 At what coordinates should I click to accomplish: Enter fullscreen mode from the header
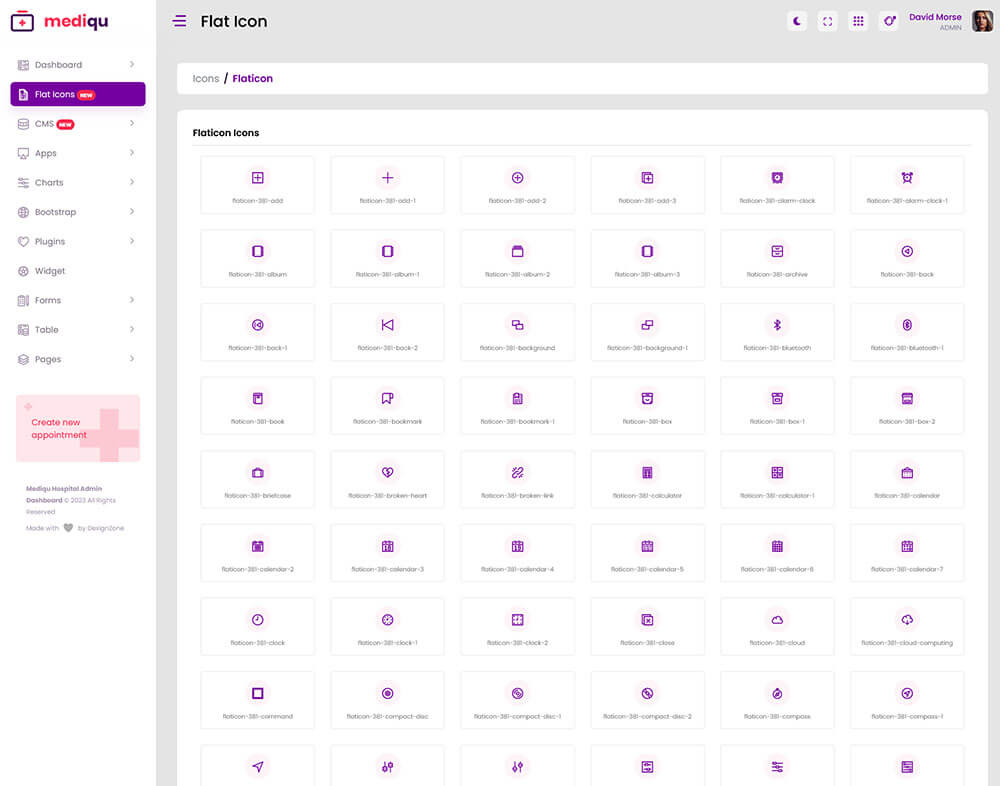point(827,21)
